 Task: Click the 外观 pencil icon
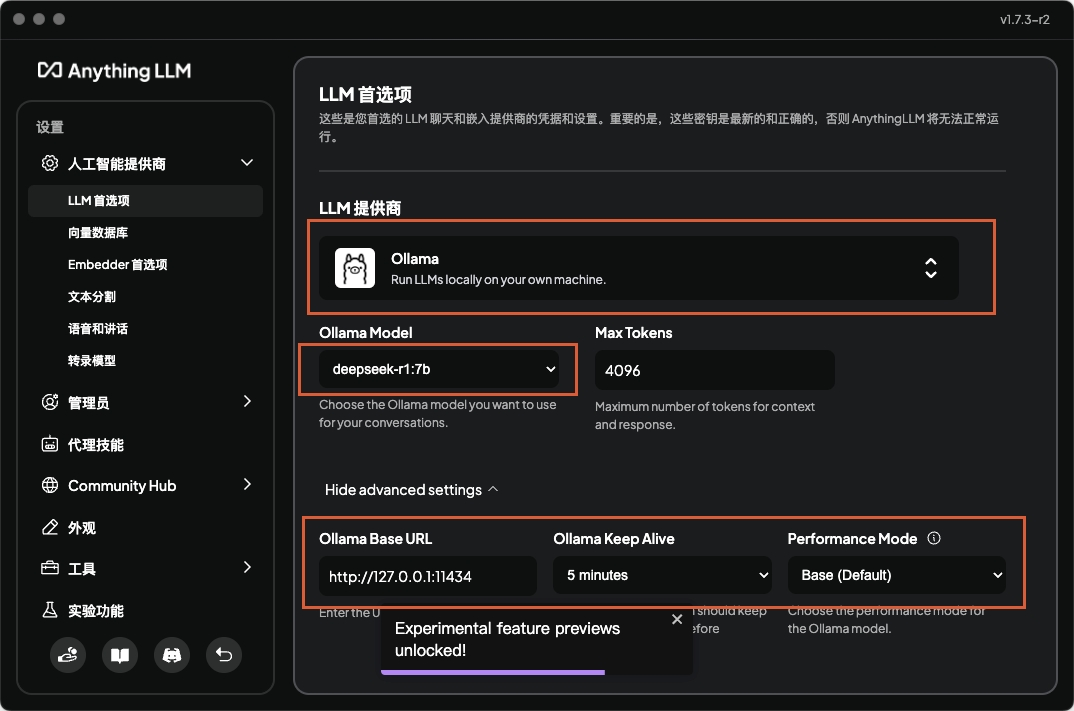point(50,527)
